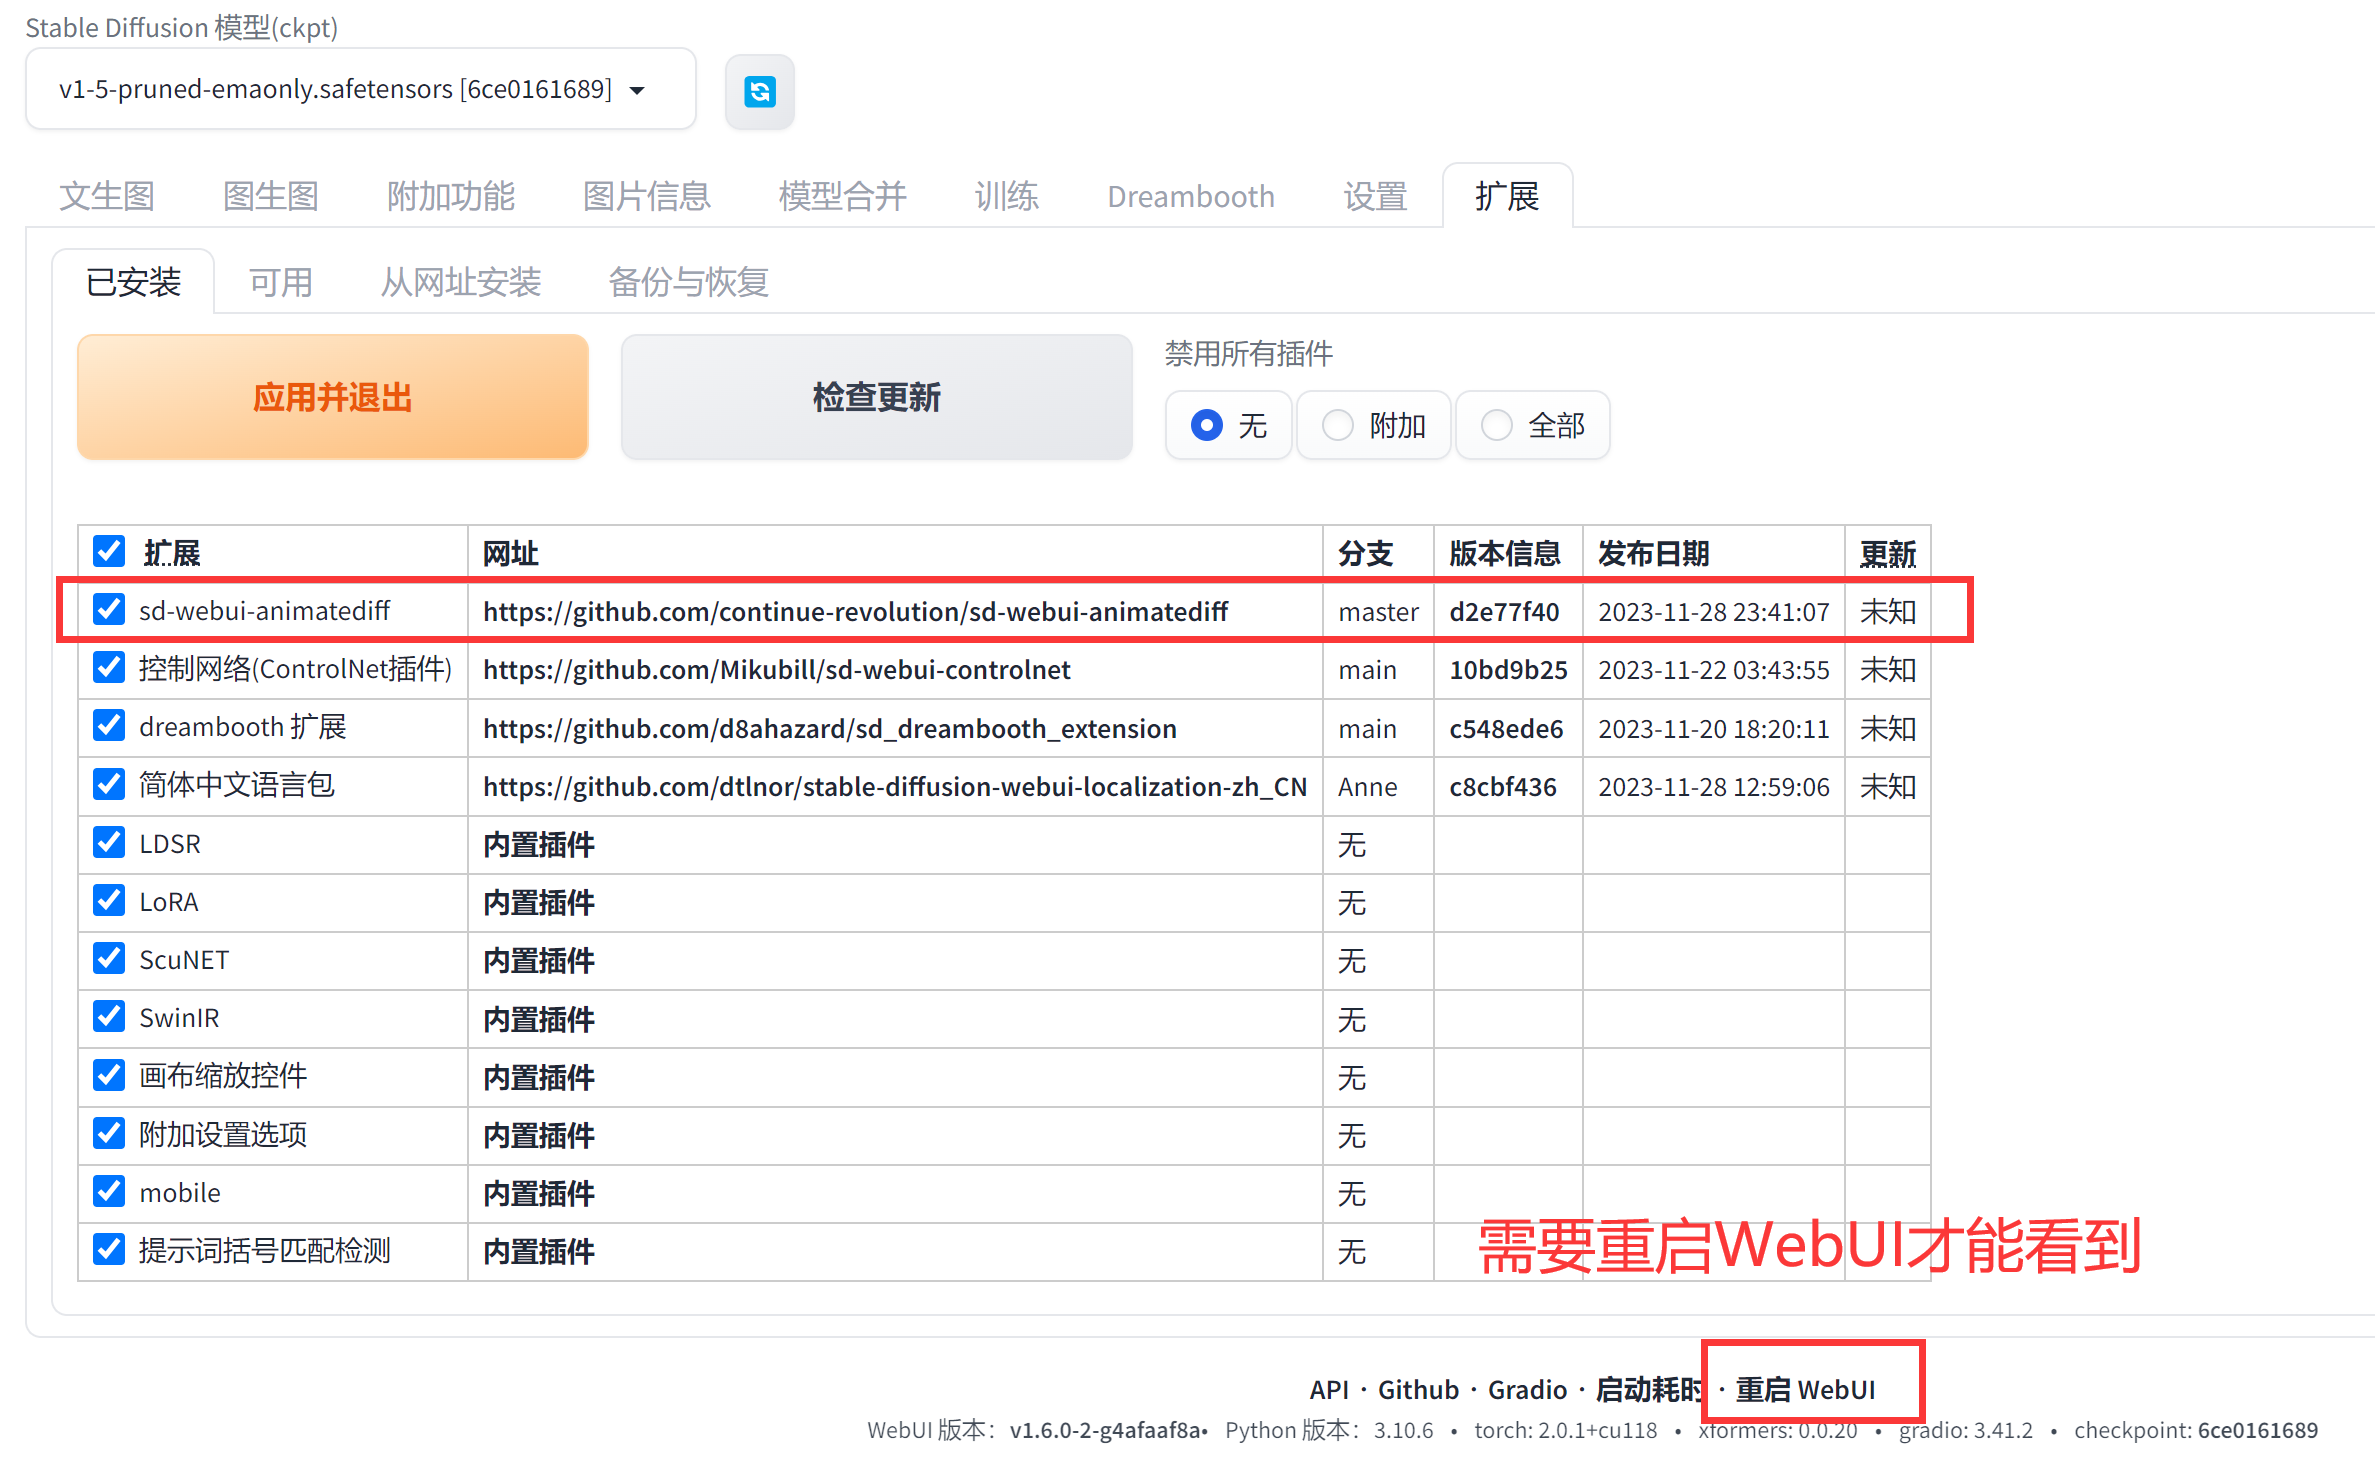2375x1481 pixels.
Task: Select the 全部 disable-plugins radio option
Action: [x=1497, y=426]
